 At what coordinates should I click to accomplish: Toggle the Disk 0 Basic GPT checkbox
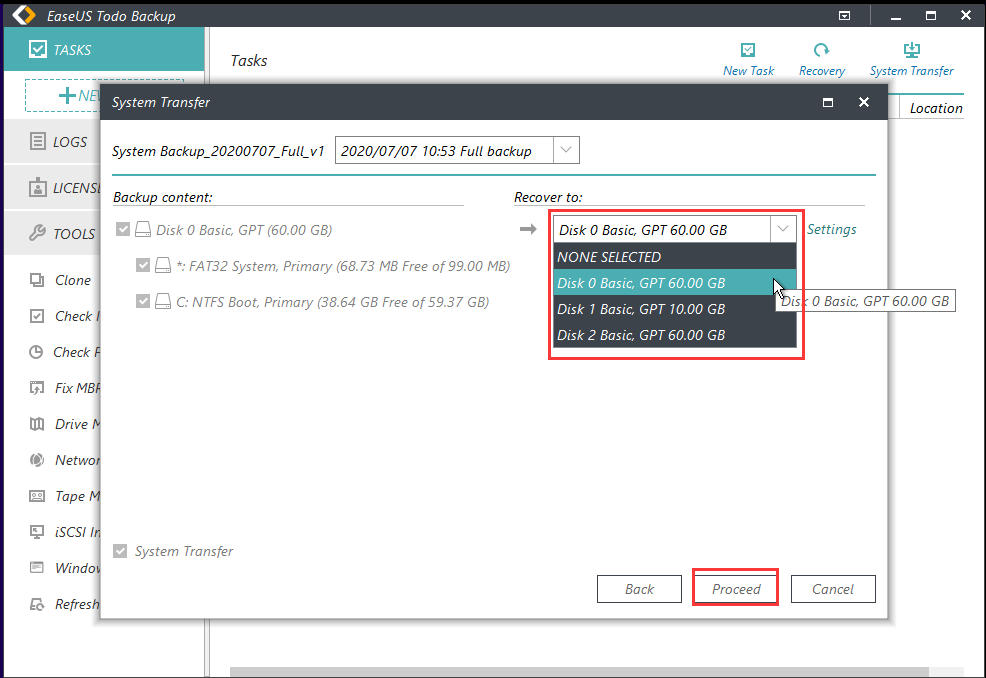point(123,229)
